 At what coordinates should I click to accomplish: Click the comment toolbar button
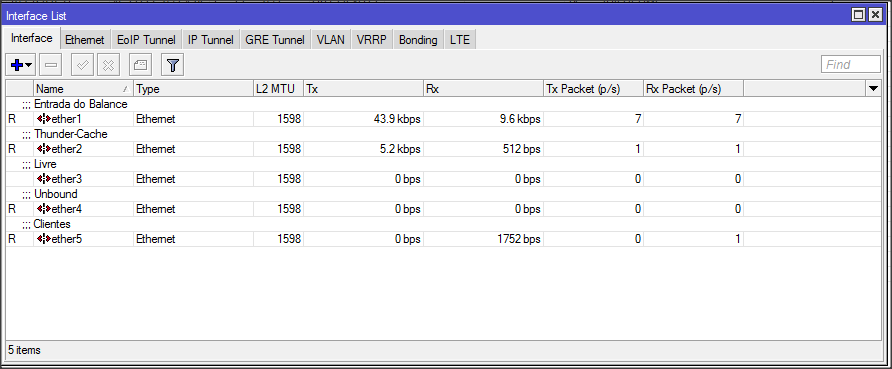click(140, 65)
